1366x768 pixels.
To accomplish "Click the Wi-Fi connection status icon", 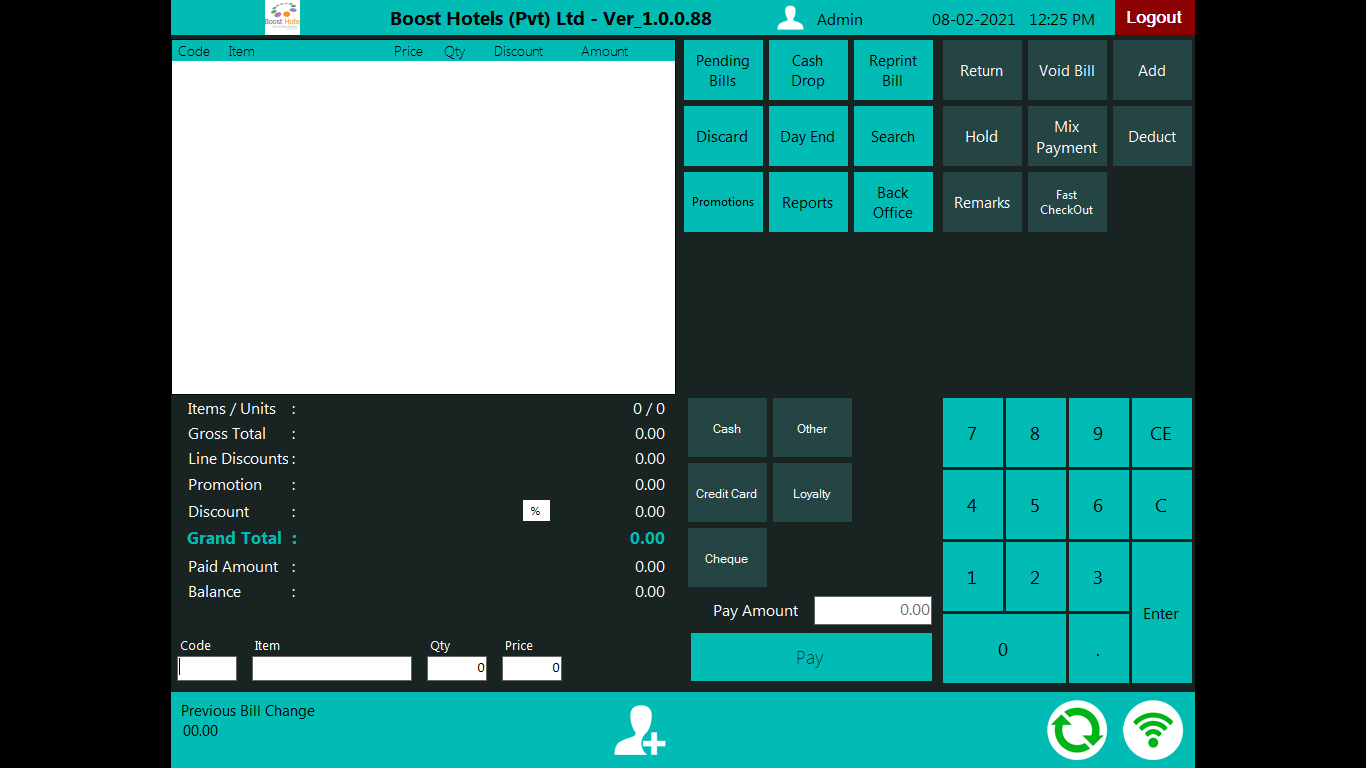I will 1153,731.
